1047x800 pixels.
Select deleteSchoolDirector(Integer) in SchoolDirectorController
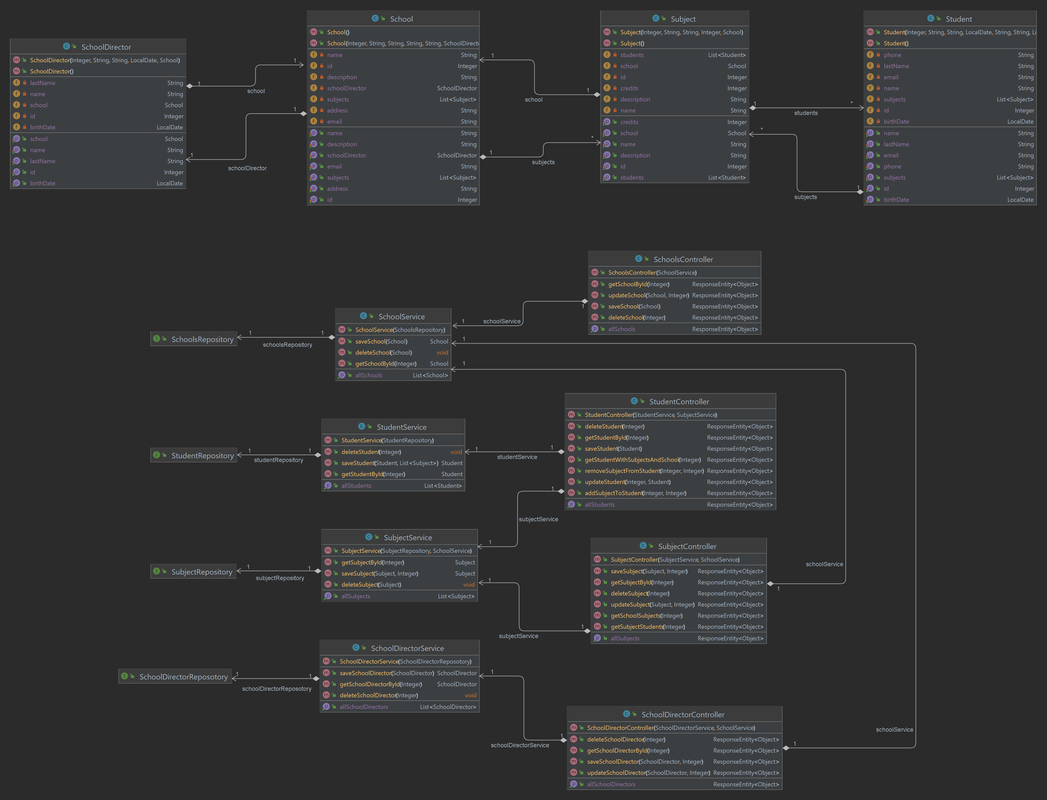pos(674,739)
